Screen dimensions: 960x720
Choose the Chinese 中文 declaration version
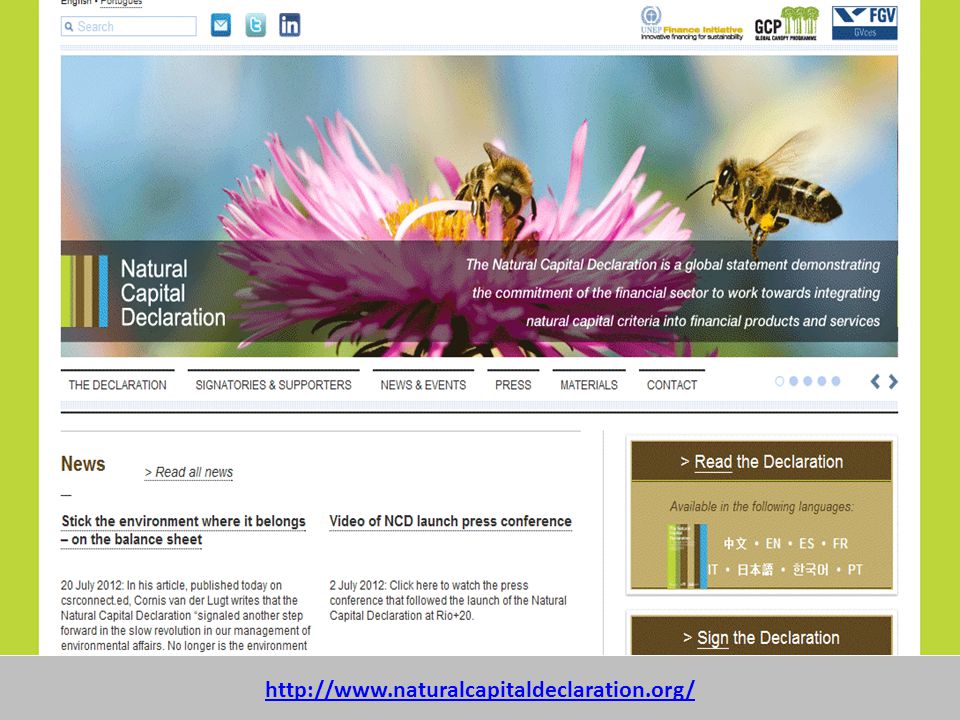735,544
